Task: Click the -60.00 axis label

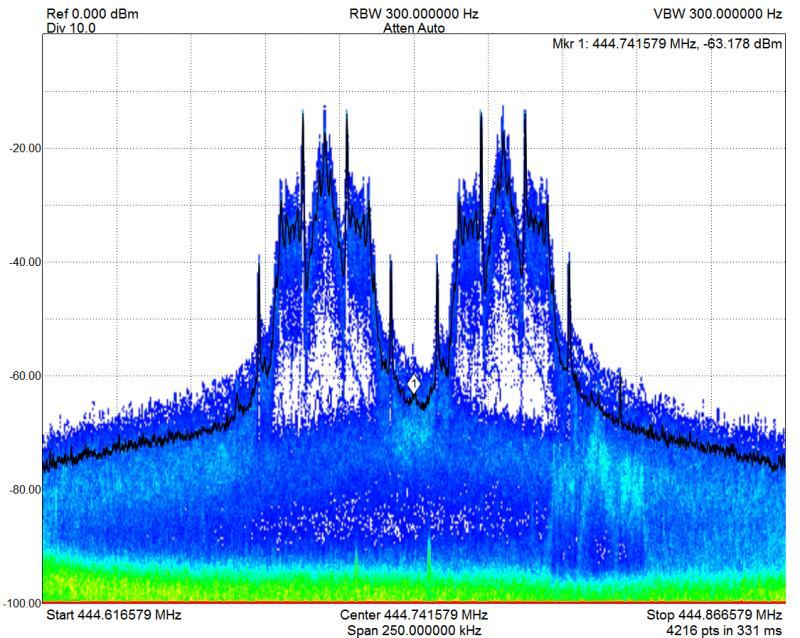Action: coord(22,376)
